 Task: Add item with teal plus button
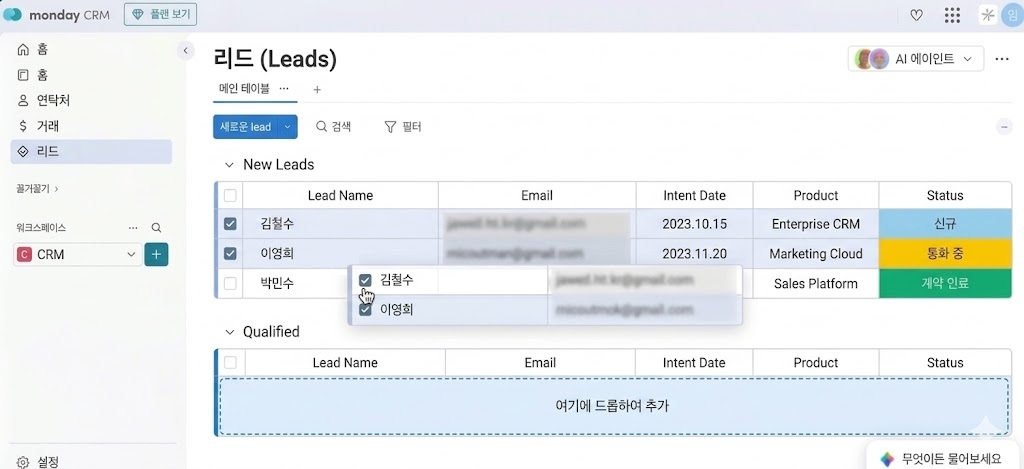point(156,255)
